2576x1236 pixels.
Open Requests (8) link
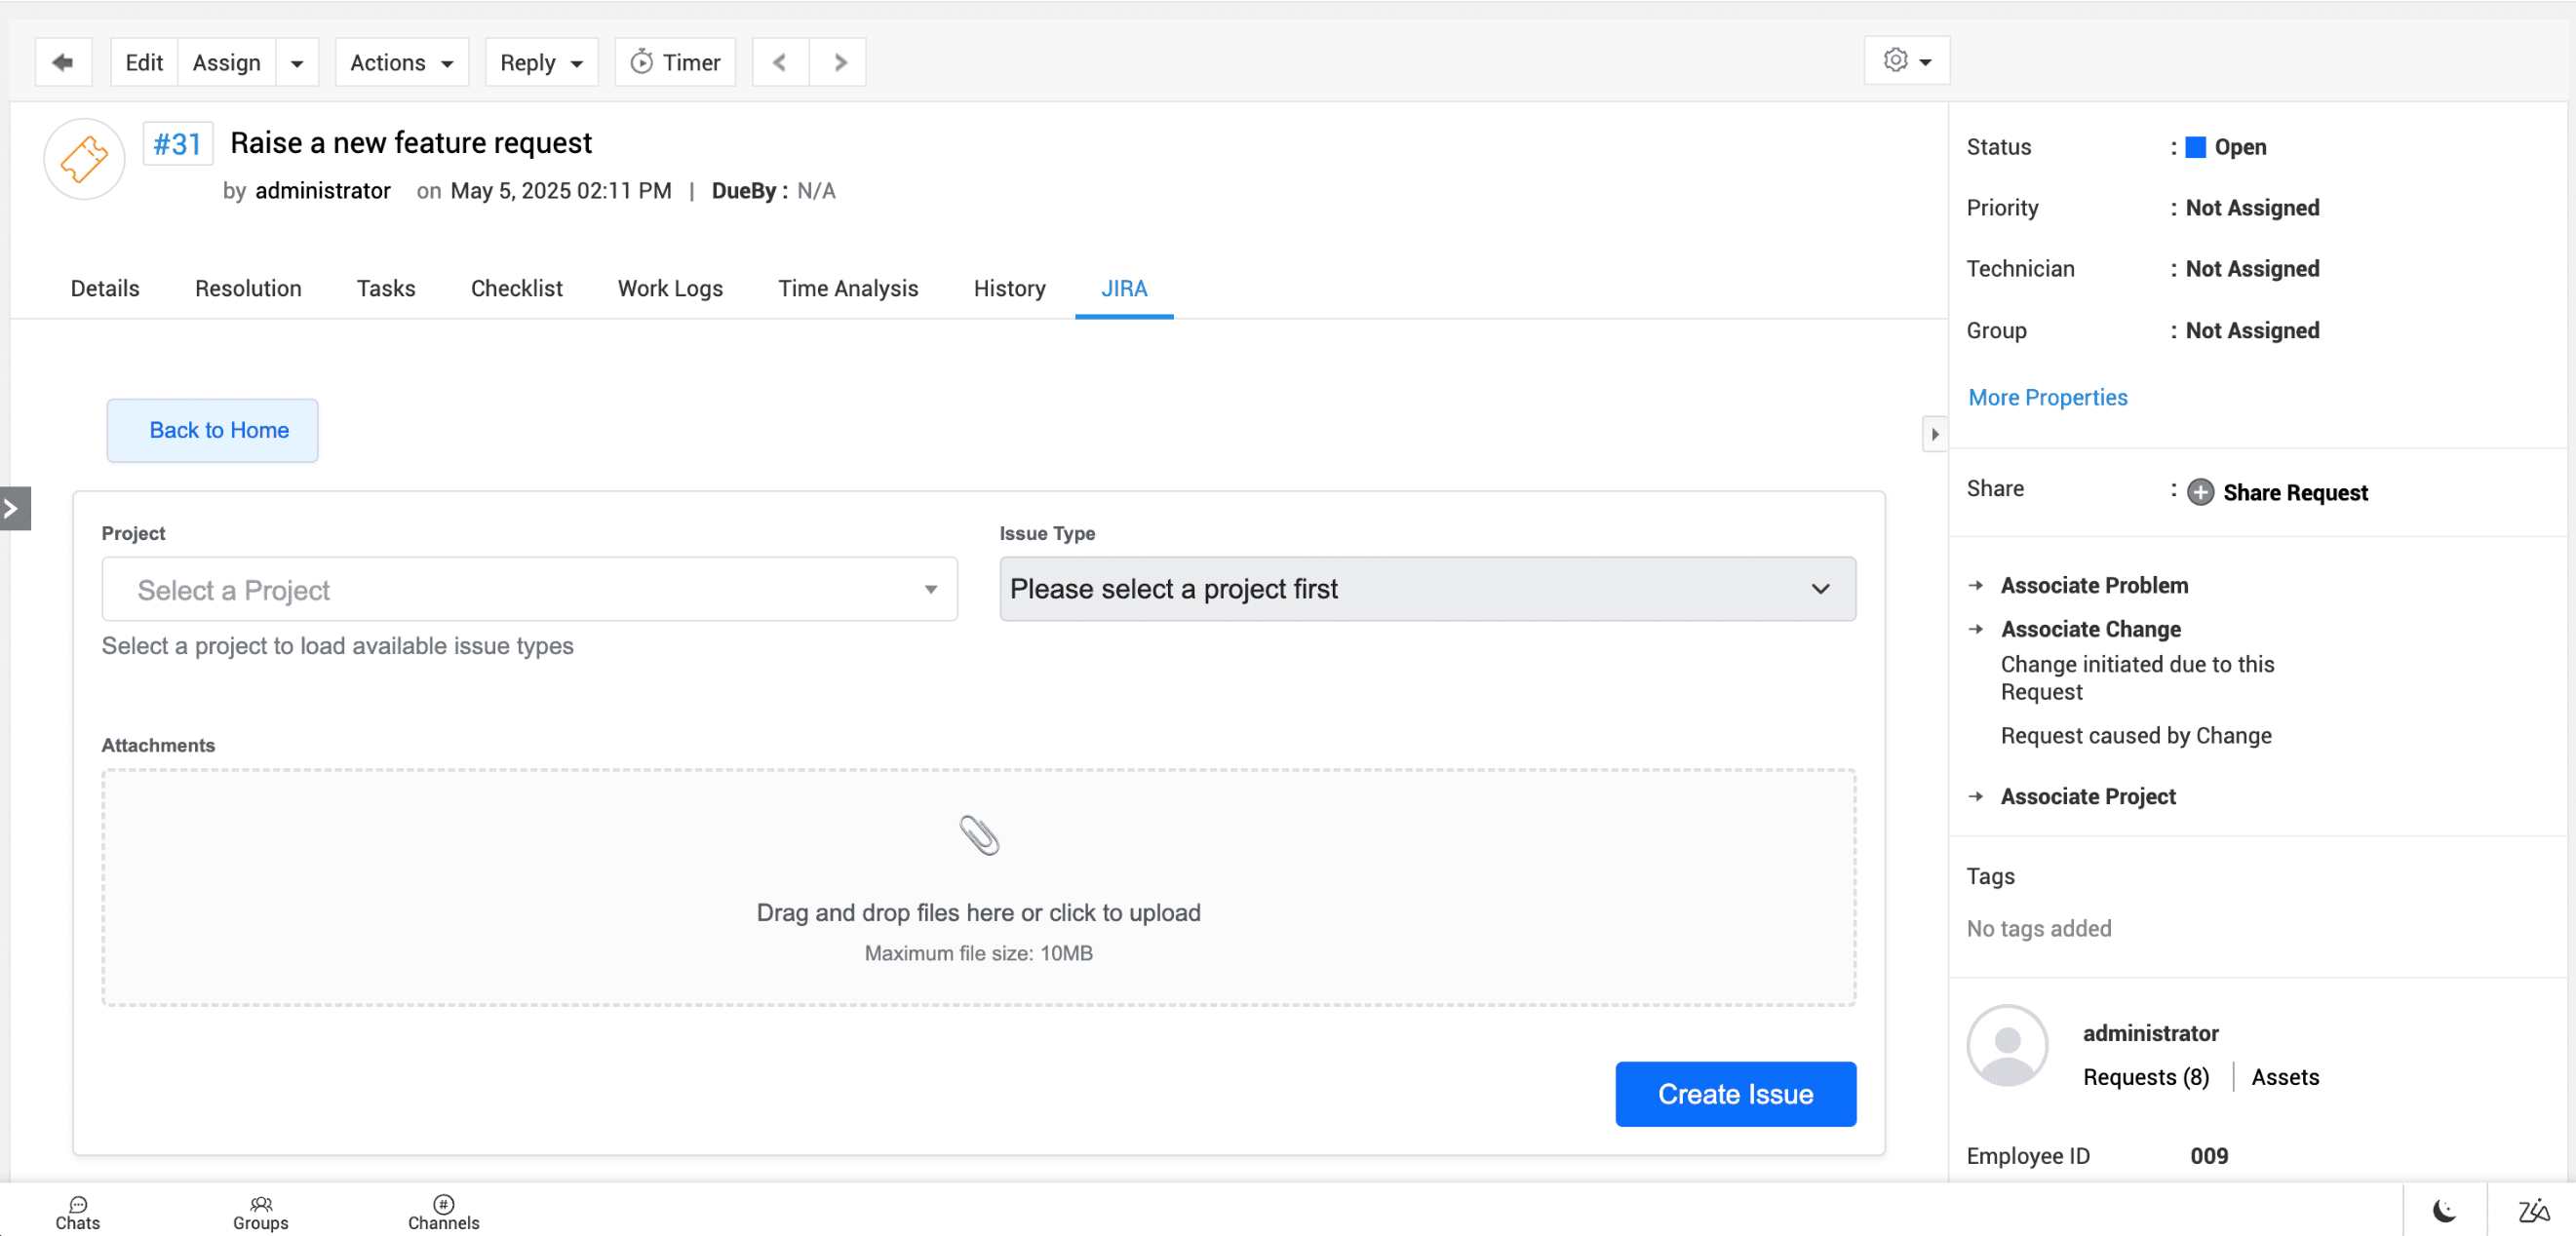pos(2145,1077)
